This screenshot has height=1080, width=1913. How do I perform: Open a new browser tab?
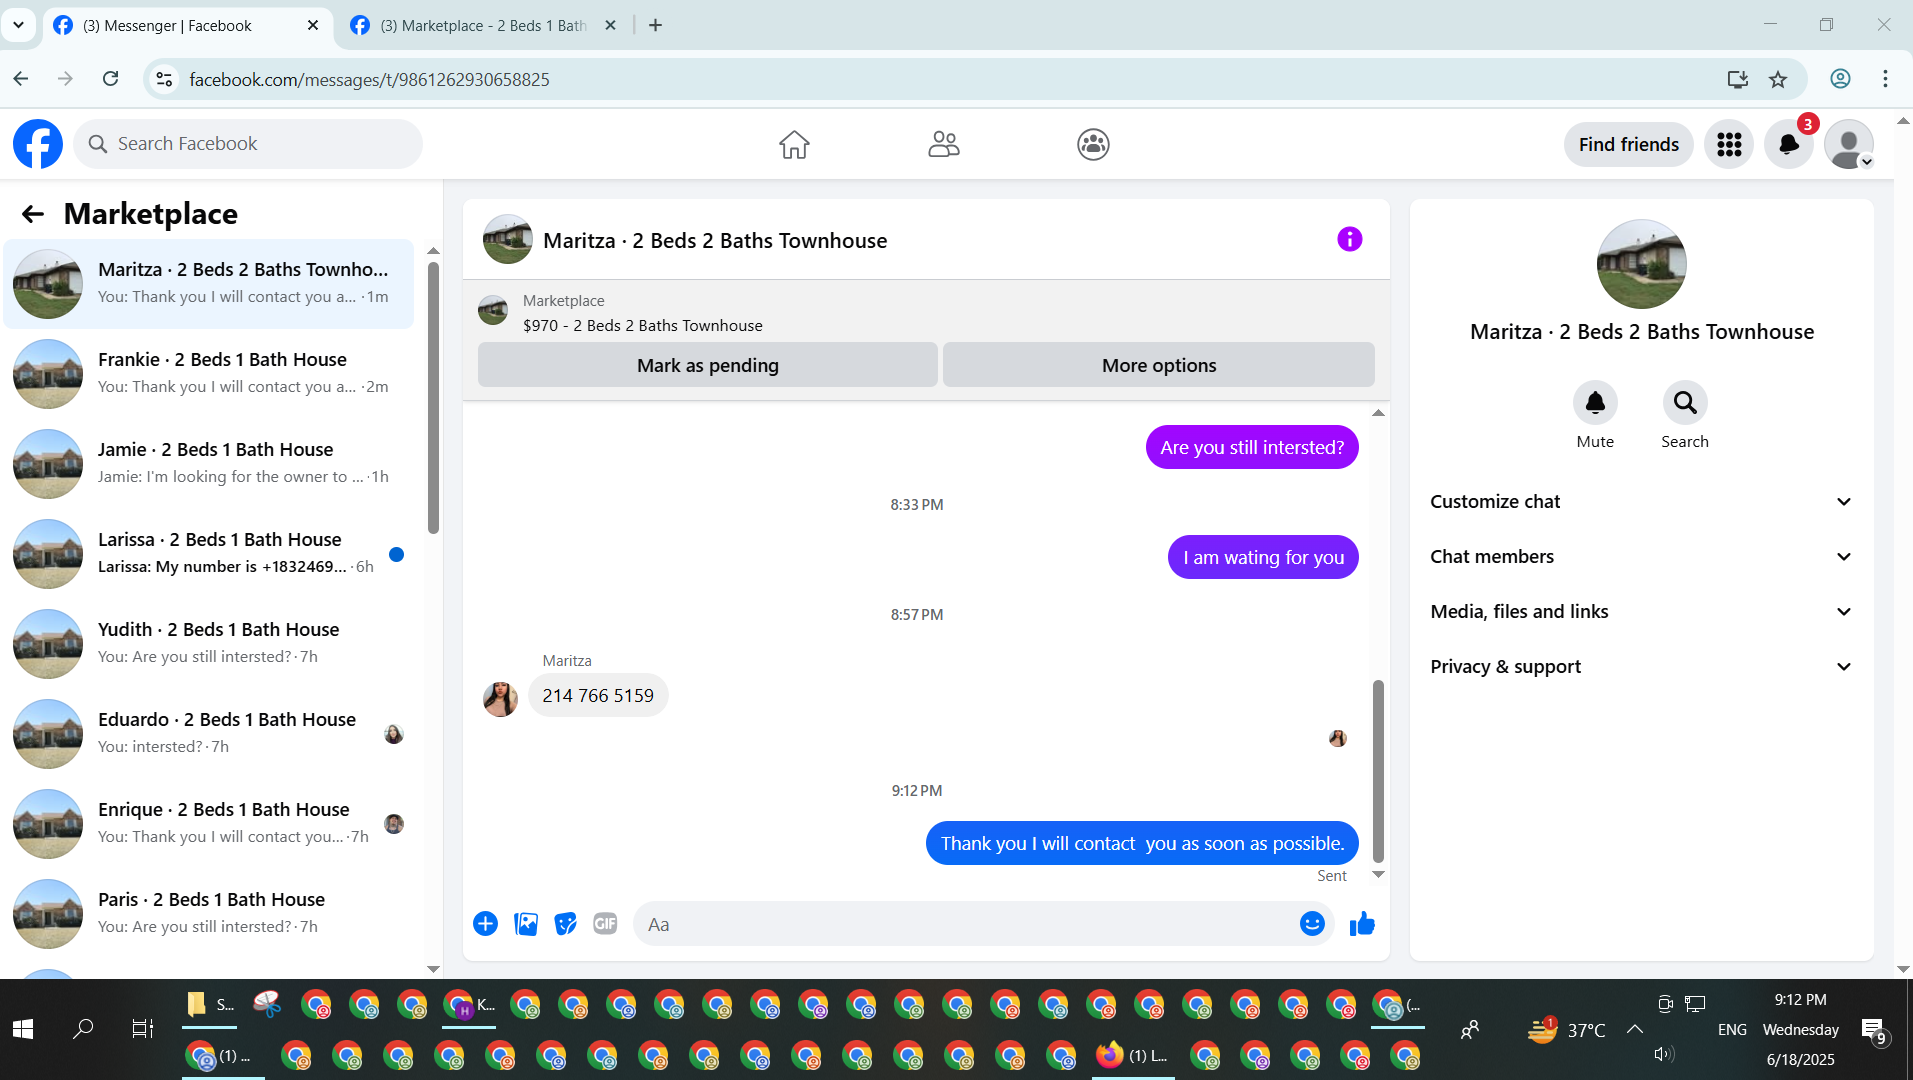click(655, 25)
